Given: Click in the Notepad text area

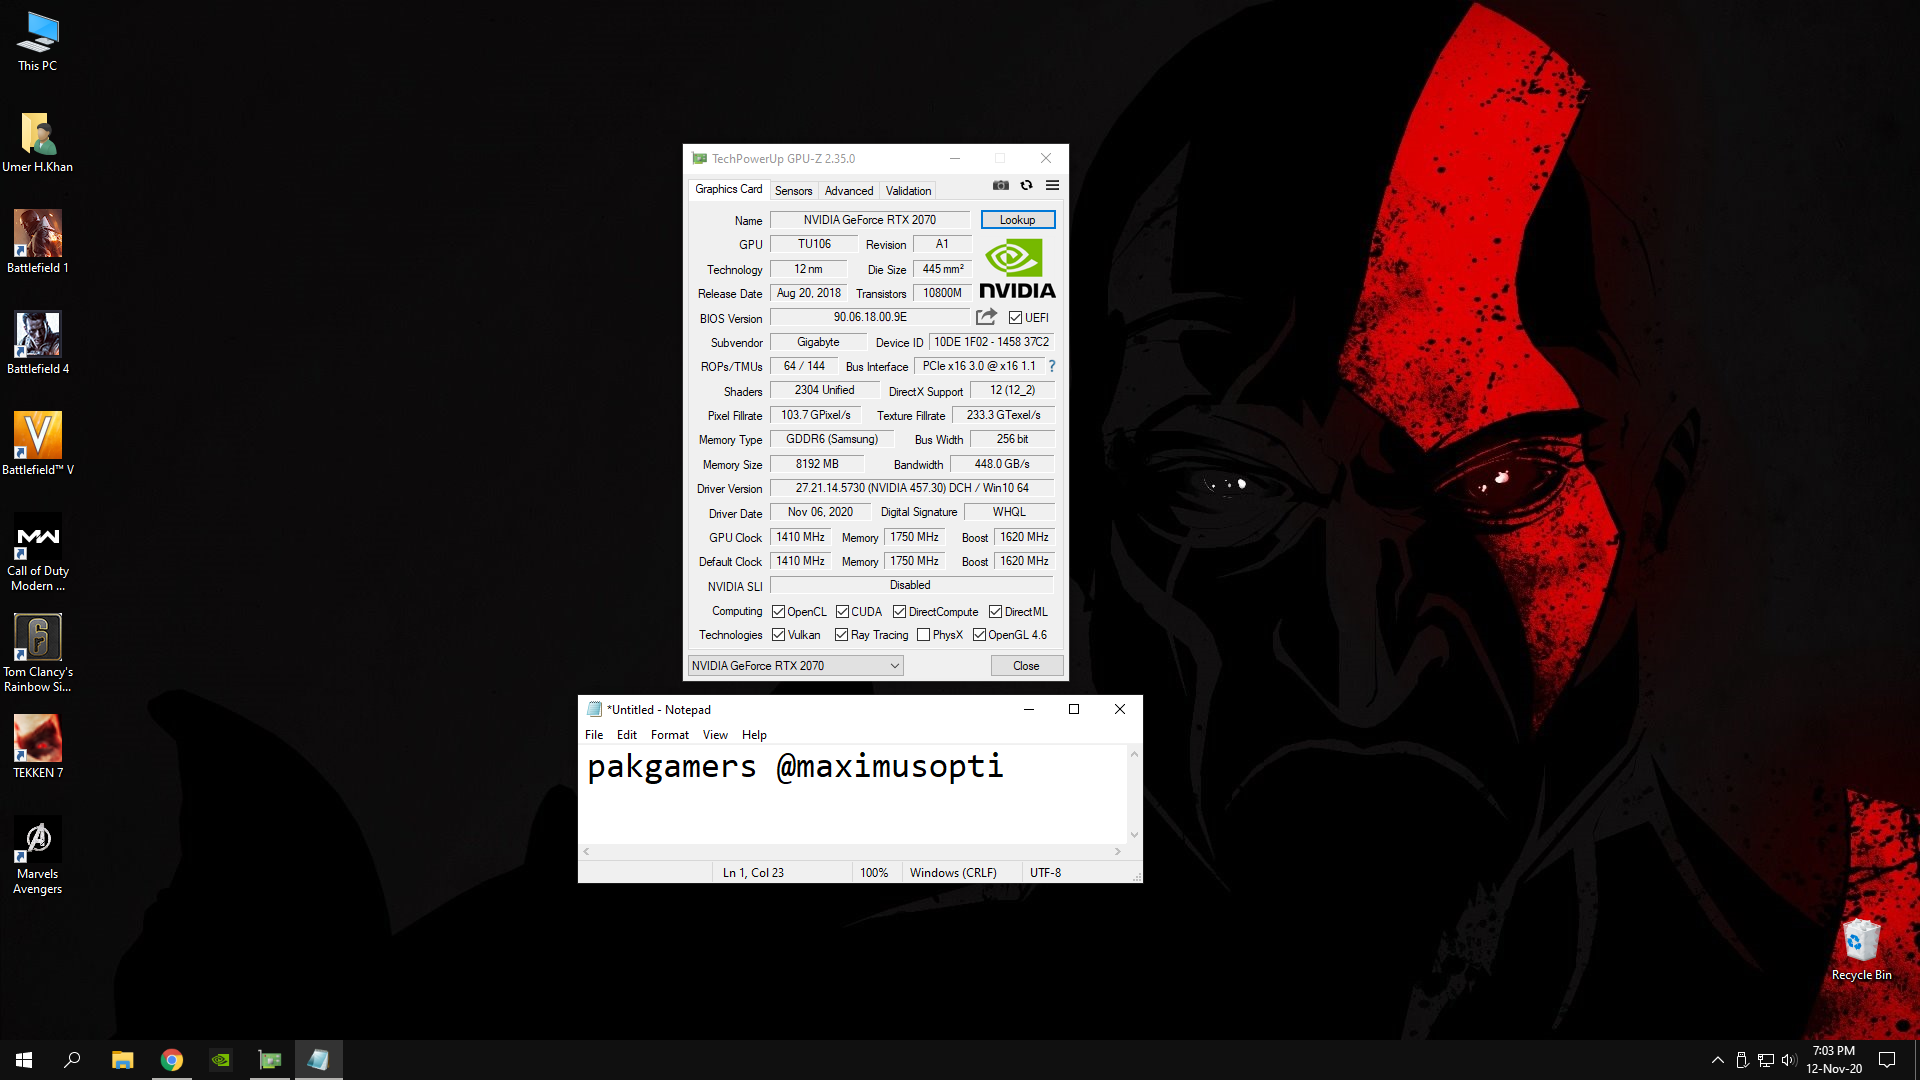Looking at the screenshot, I should pyautogui.click(x=852, y=795).
